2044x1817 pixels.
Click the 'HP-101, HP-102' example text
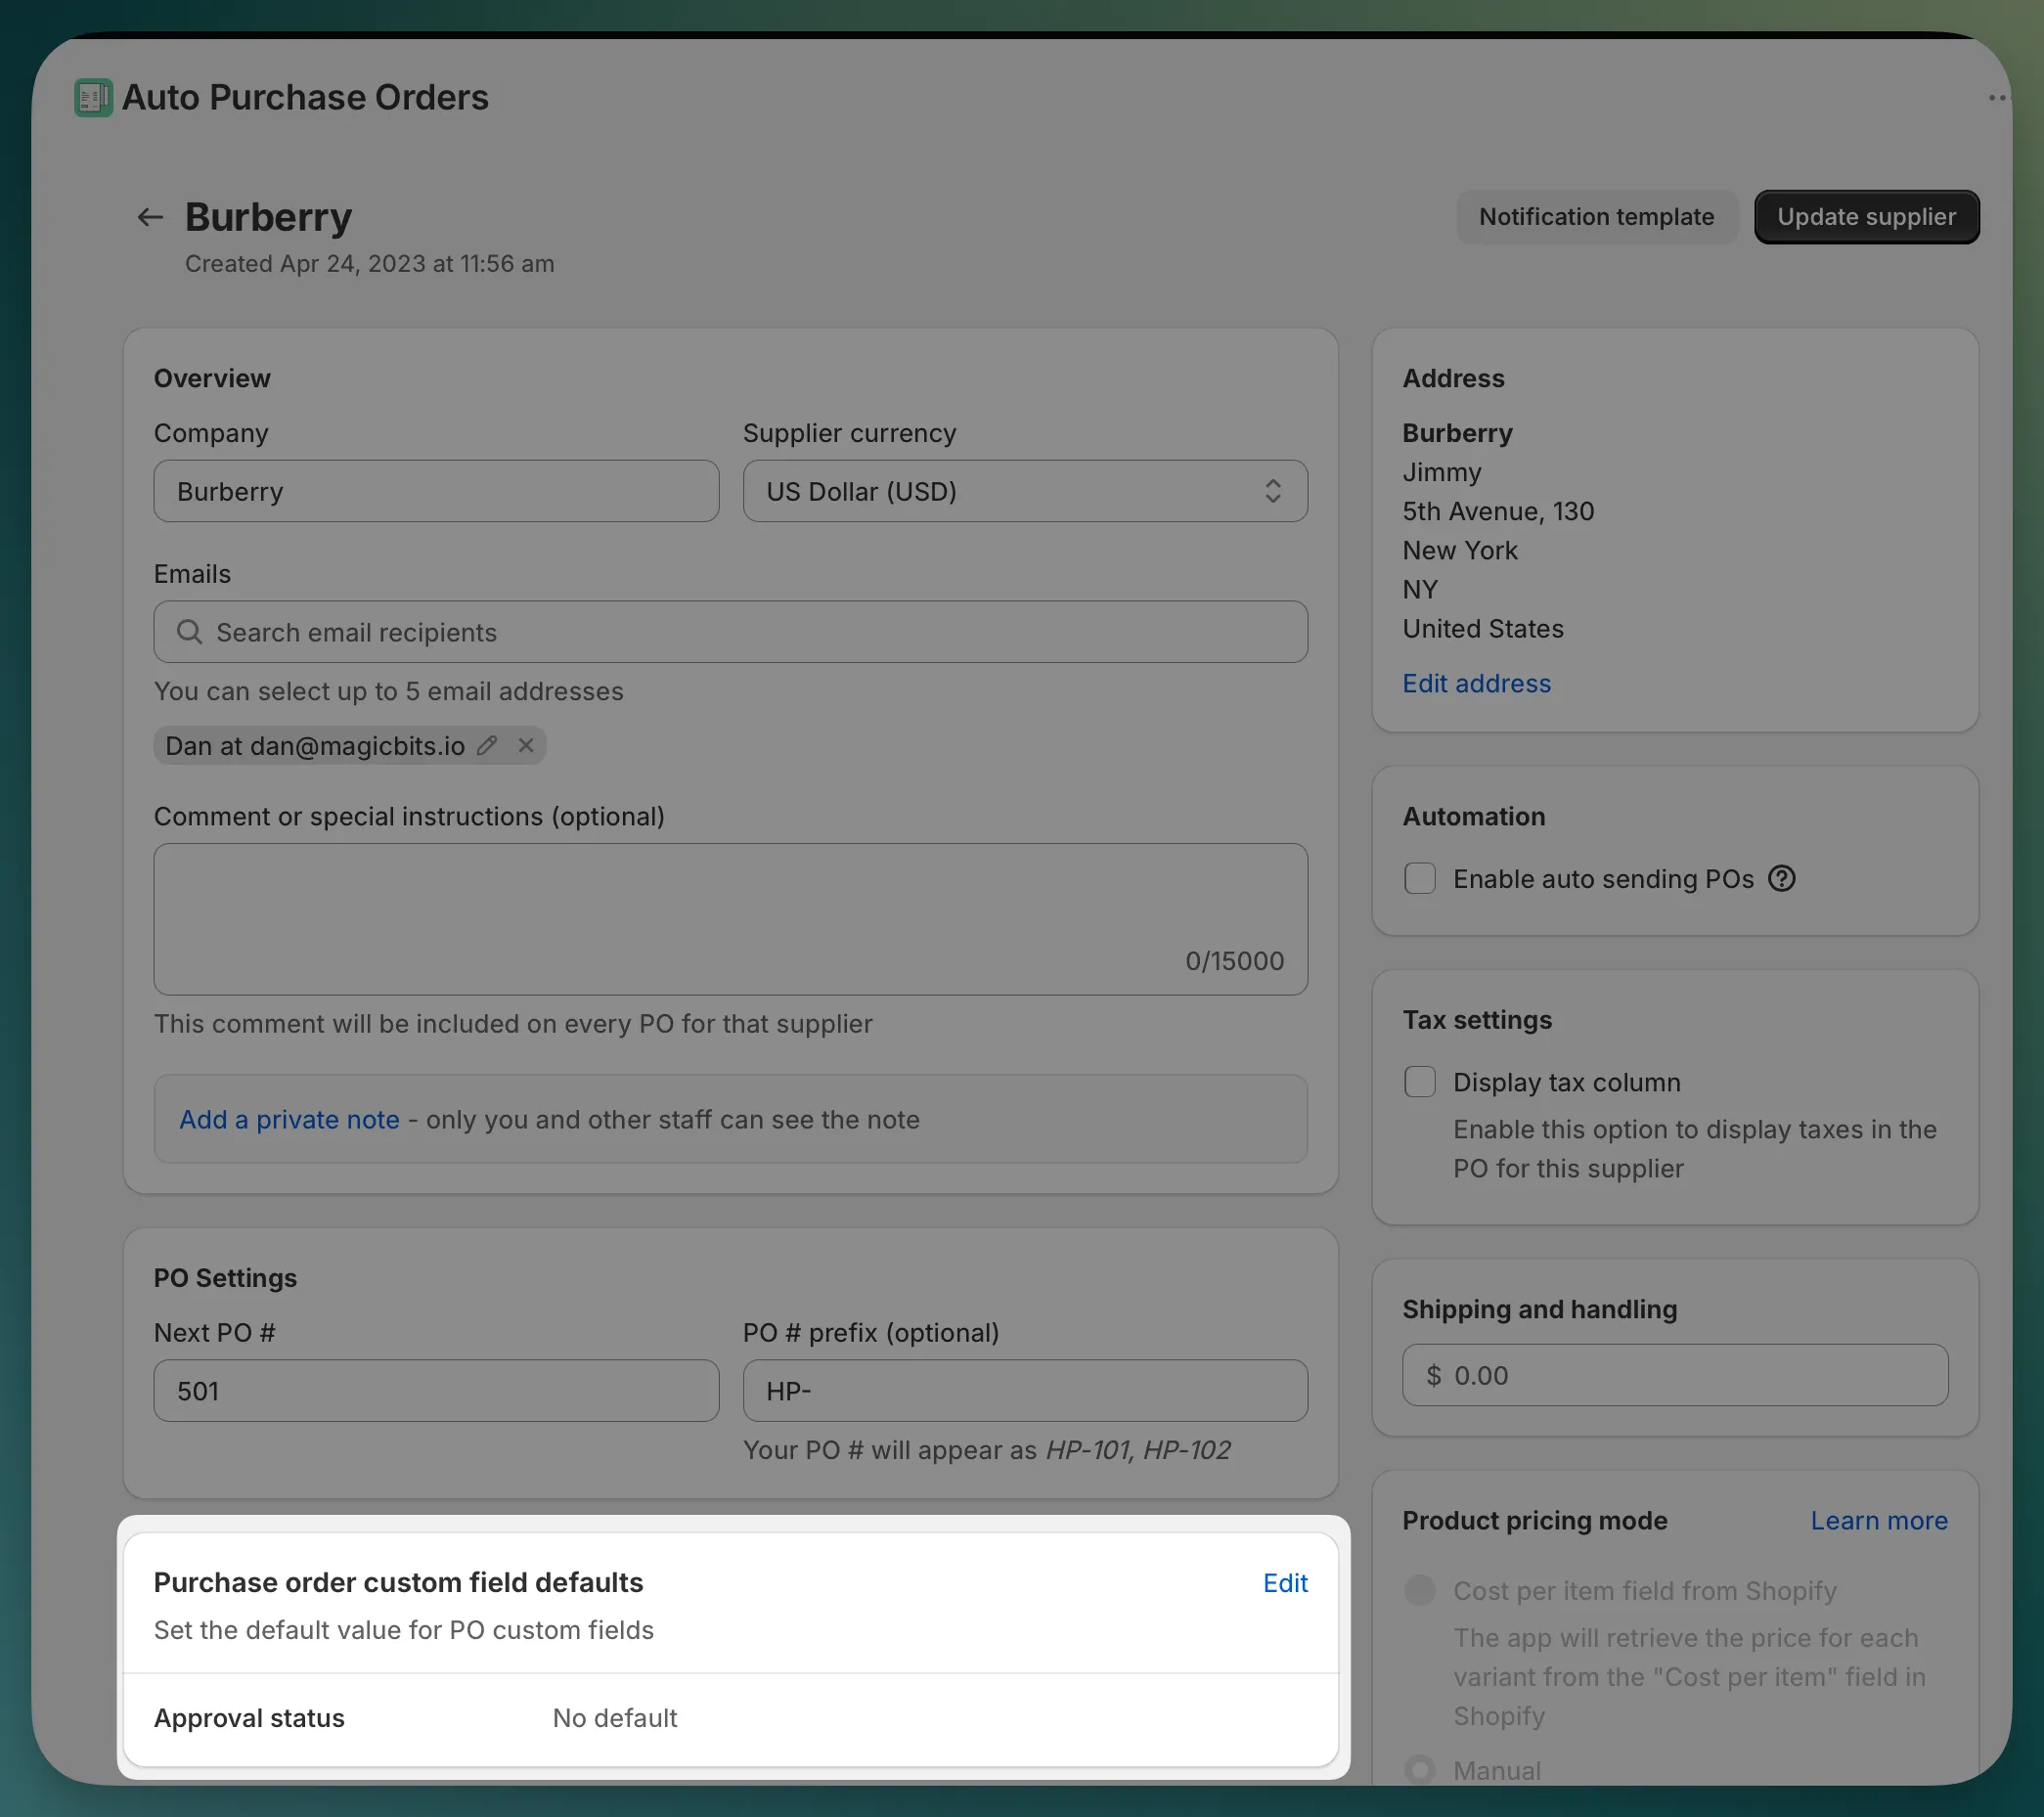(x=1138, y=1451)
